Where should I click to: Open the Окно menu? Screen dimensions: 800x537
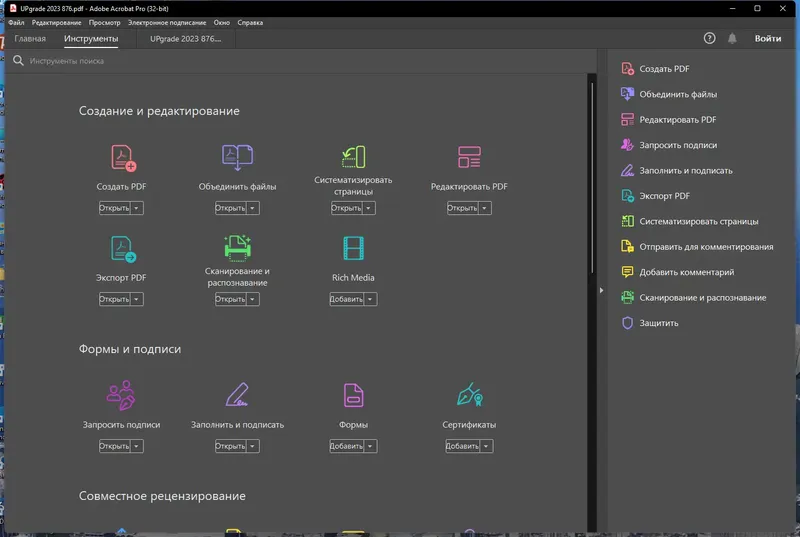pos(221,22)
